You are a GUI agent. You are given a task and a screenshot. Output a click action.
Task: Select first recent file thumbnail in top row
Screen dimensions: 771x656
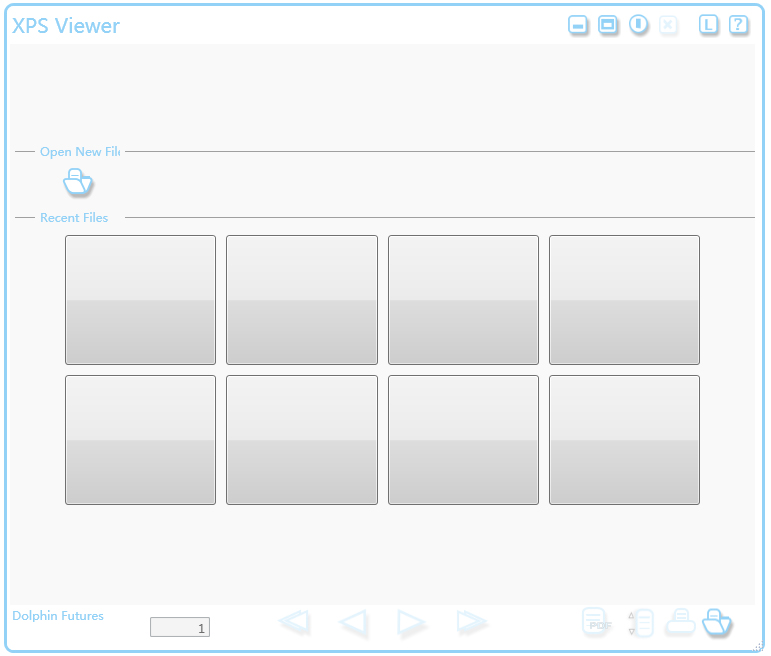click(141, 300)
